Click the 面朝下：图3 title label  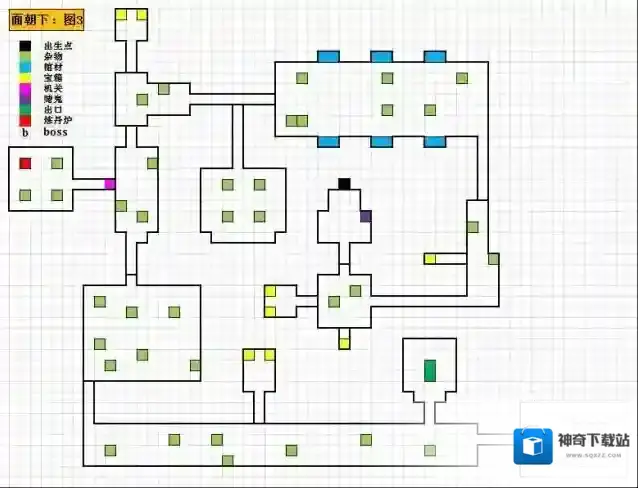coord(47,18)
